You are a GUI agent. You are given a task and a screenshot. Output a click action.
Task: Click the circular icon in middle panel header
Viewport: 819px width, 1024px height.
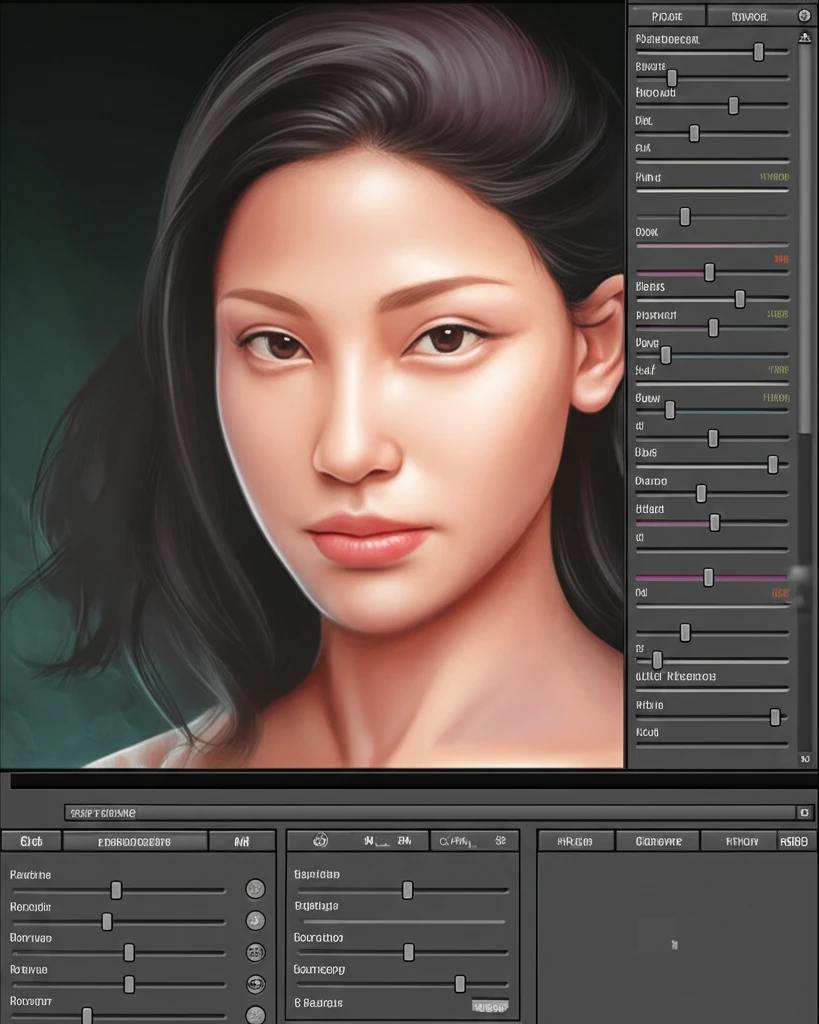click(x=321, y=841)
